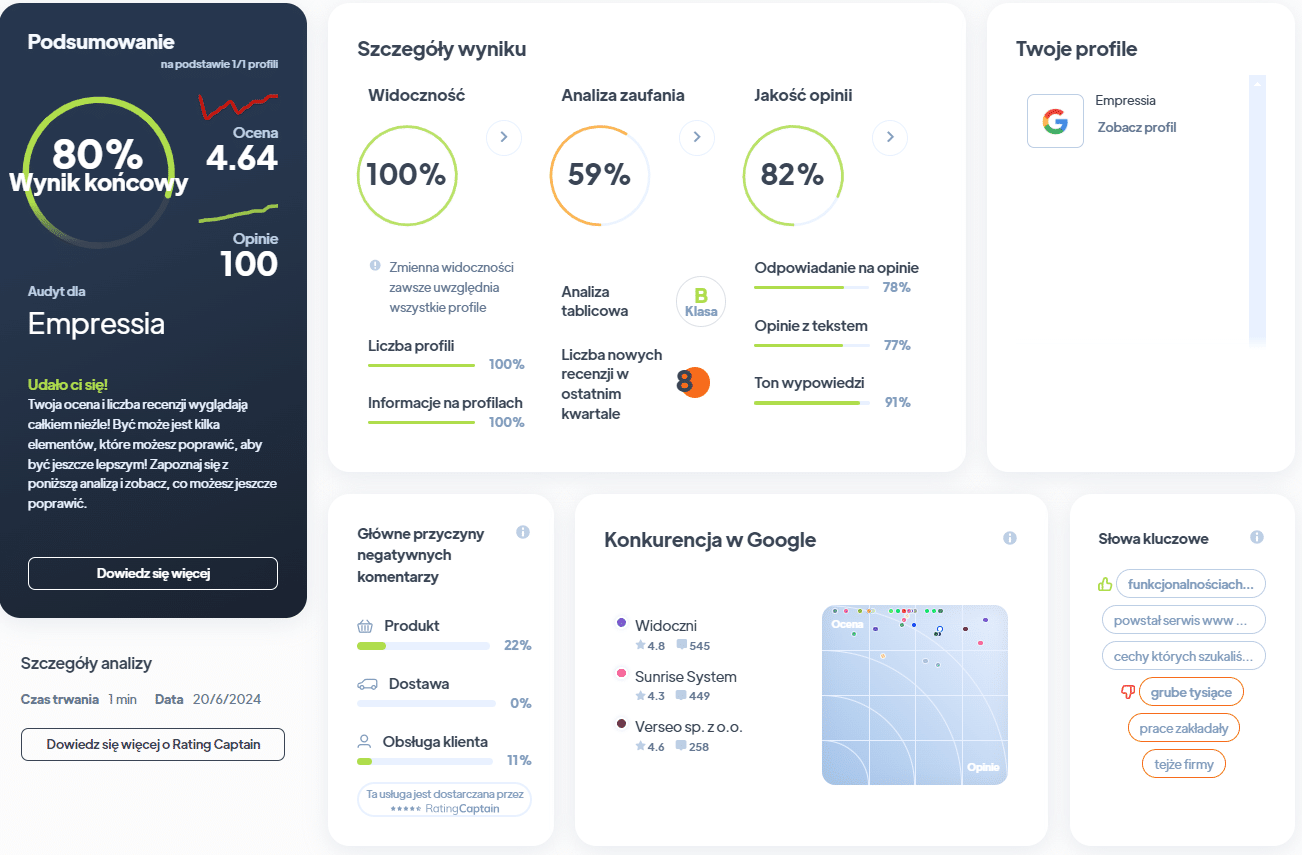Click the Verseo sp. z o.o. competitor dot
The height and width of the screenshot is (855, 1302).
tap(621, 724)
